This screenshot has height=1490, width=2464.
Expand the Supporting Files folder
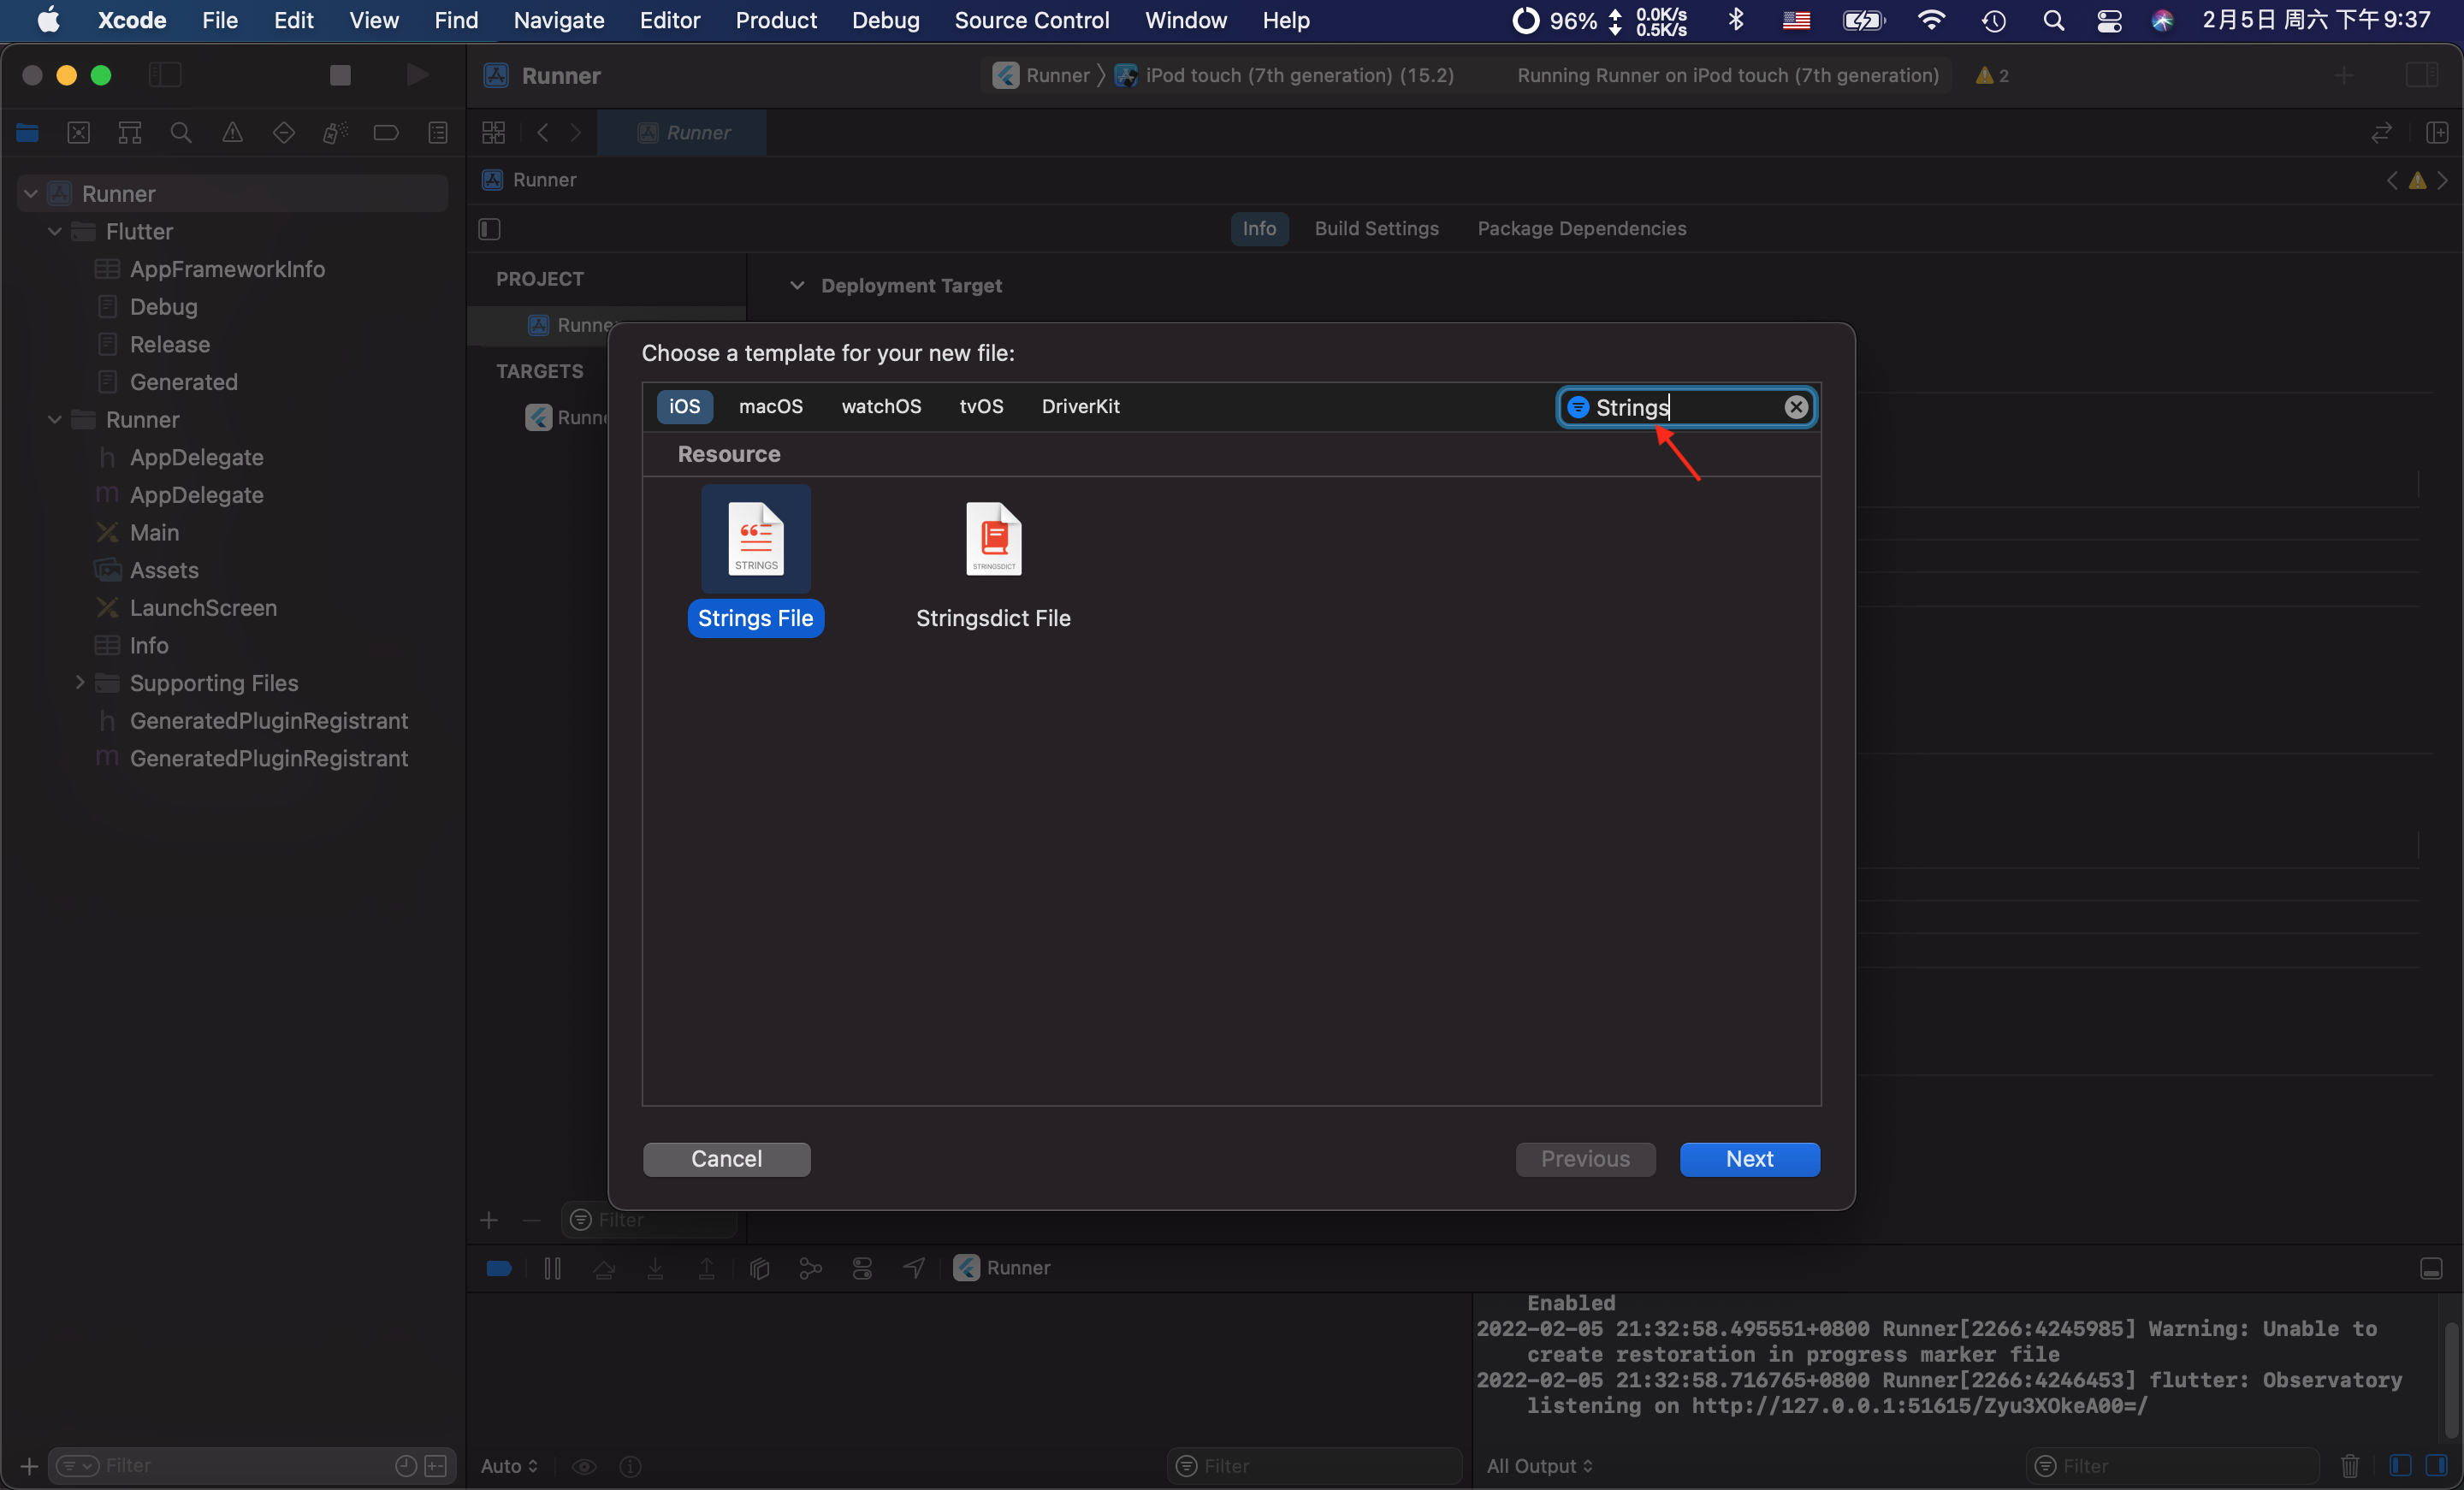click(x=80, y=683)
